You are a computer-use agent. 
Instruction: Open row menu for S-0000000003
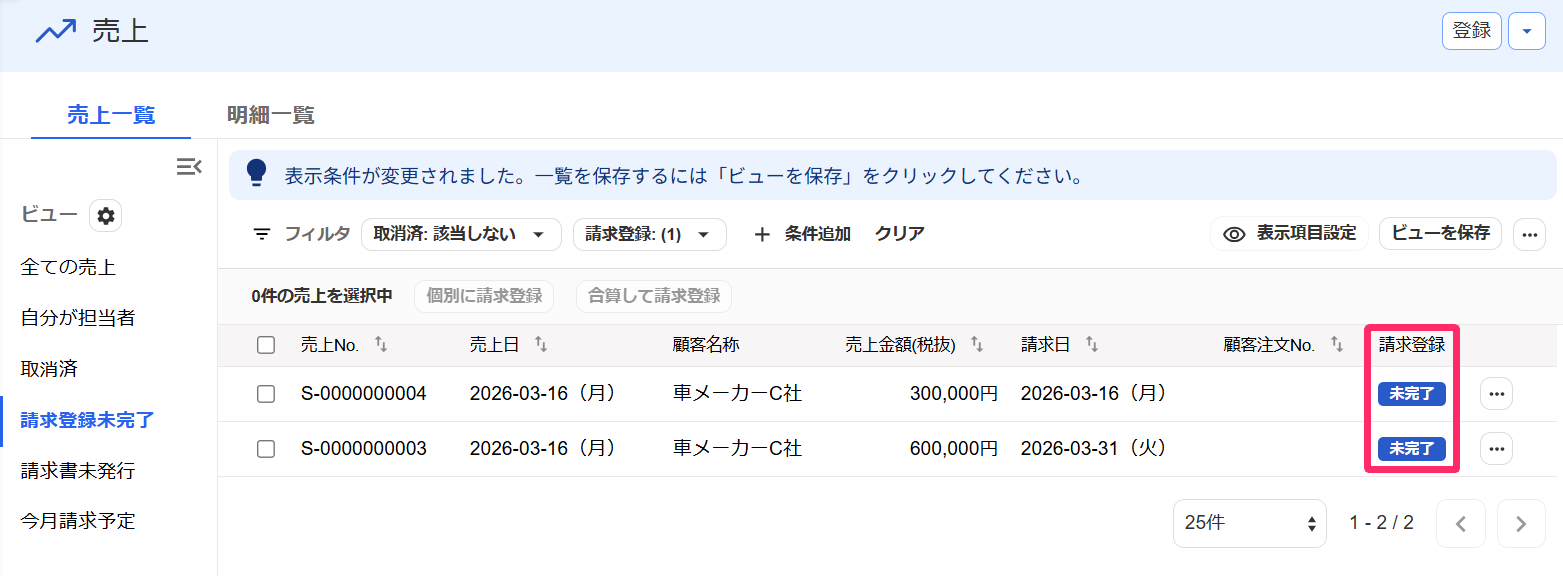(1496, 449)
